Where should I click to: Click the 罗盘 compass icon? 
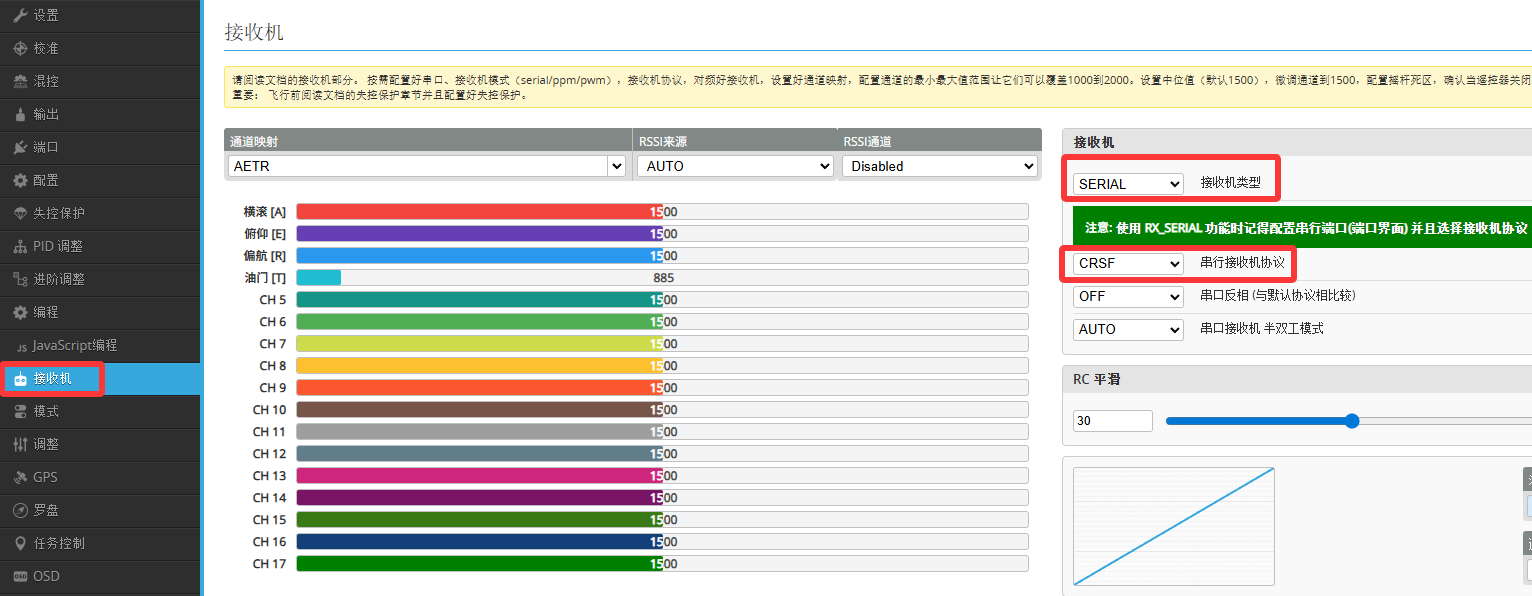pyautogui.click(x=20, y=510)
